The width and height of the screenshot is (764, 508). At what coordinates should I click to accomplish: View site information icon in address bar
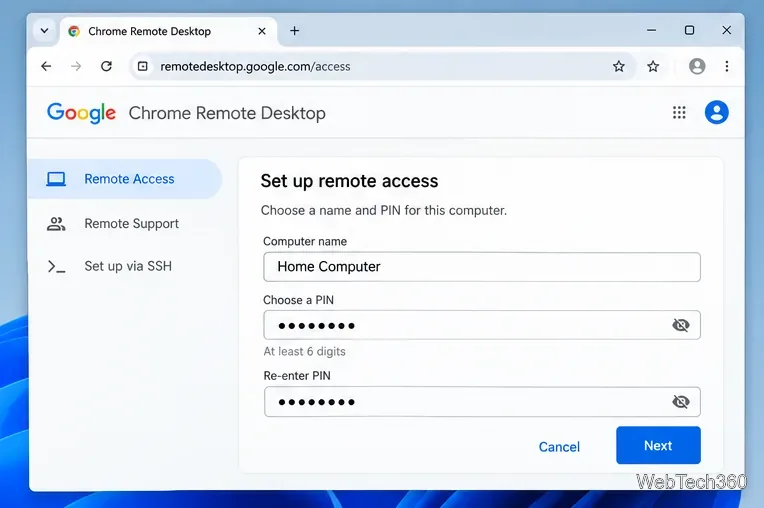pos(143,66)
